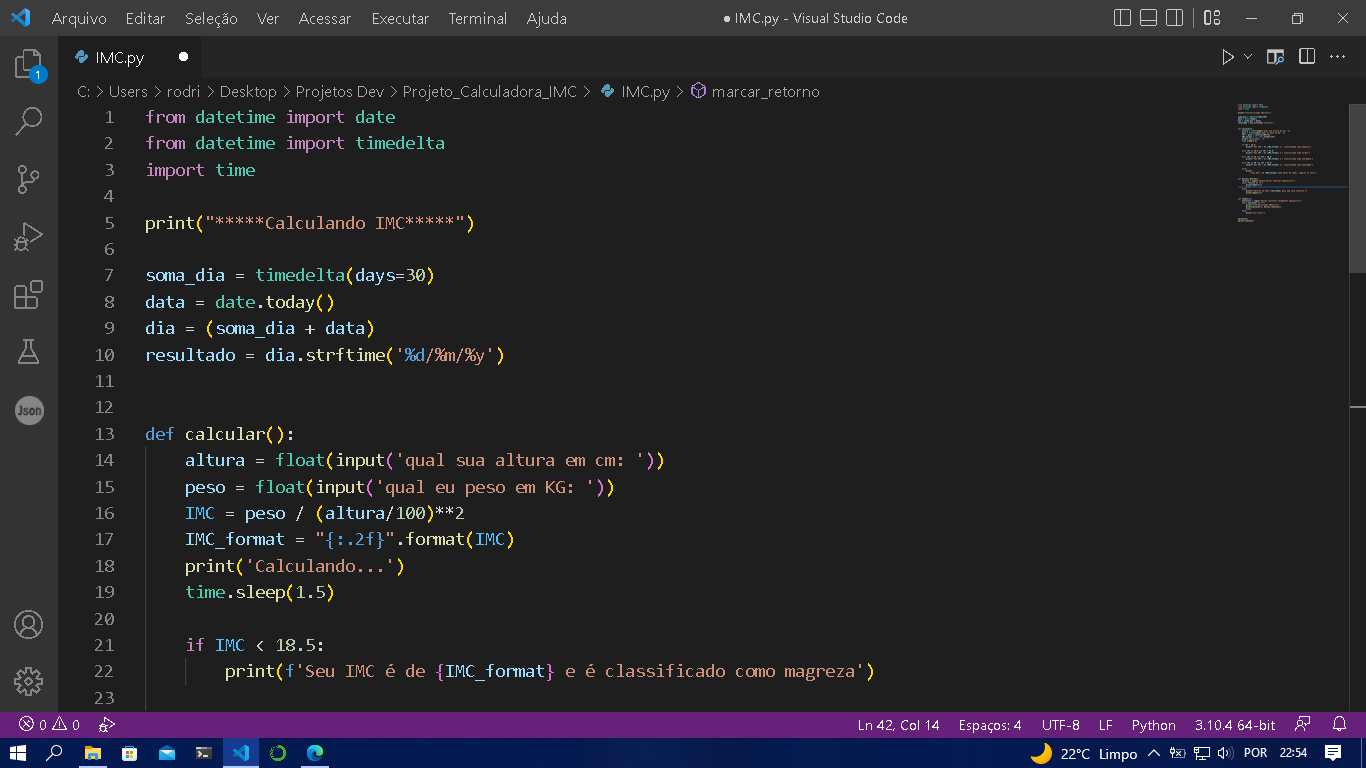
Task: Open the Extensions view
Action: point(29,295)
